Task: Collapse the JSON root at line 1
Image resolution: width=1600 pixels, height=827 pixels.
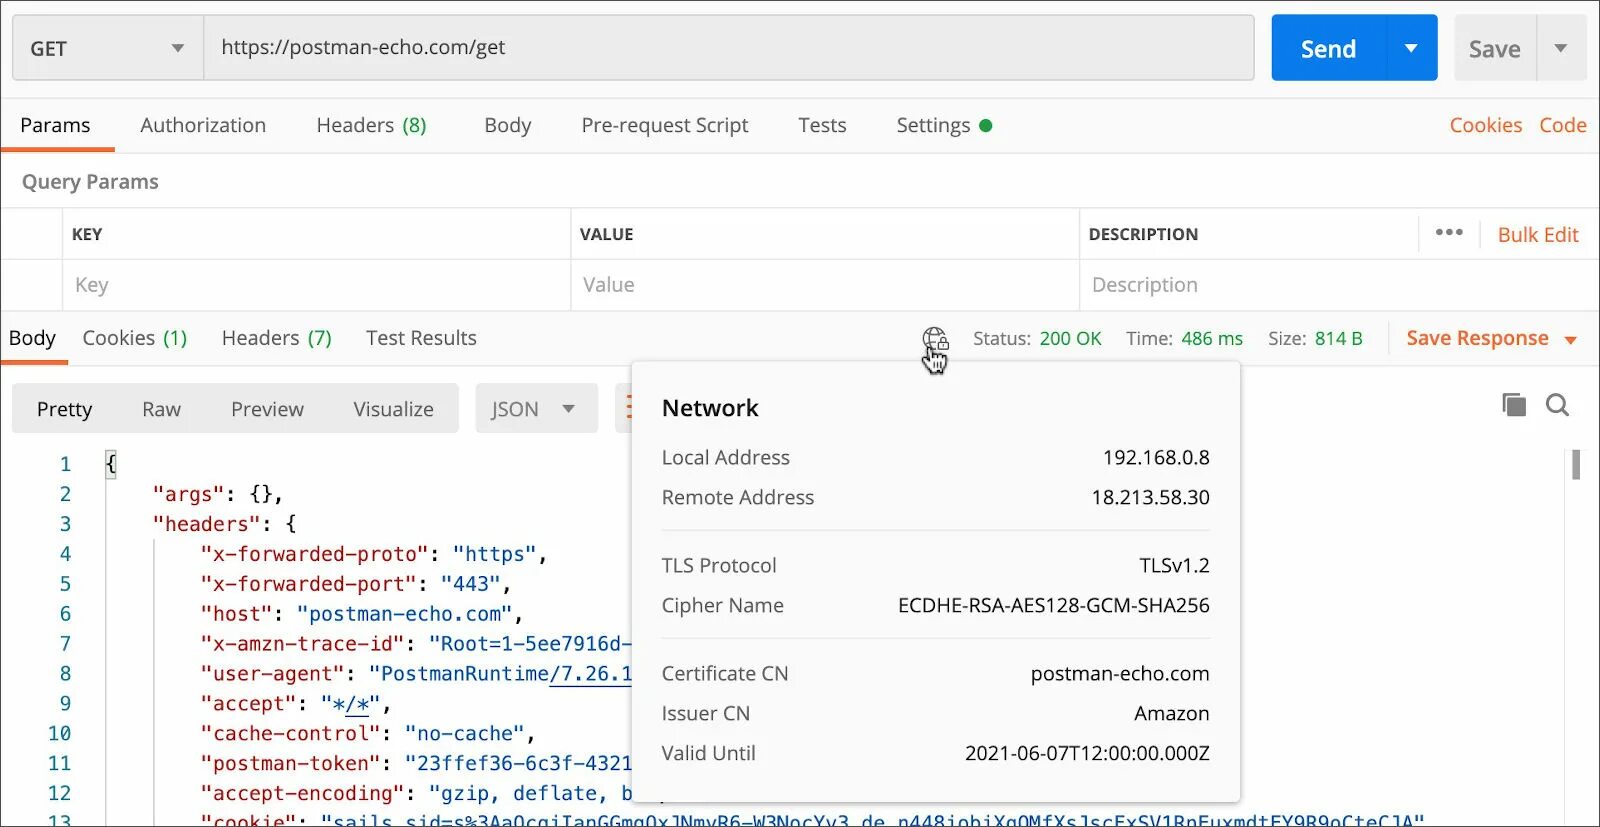Action: click(x=111, y=464)
